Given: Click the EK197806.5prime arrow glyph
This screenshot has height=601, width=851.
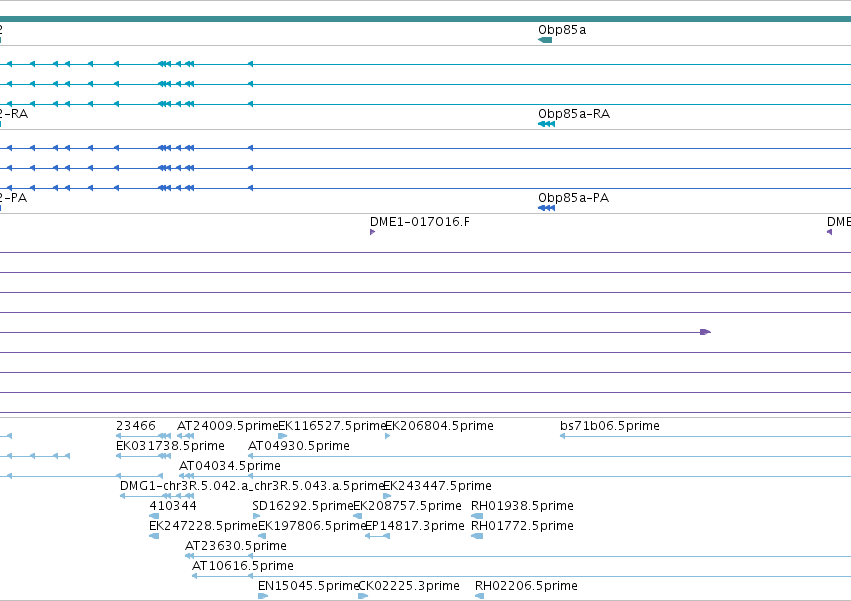Looking at the screenshot, I should 262,536.
